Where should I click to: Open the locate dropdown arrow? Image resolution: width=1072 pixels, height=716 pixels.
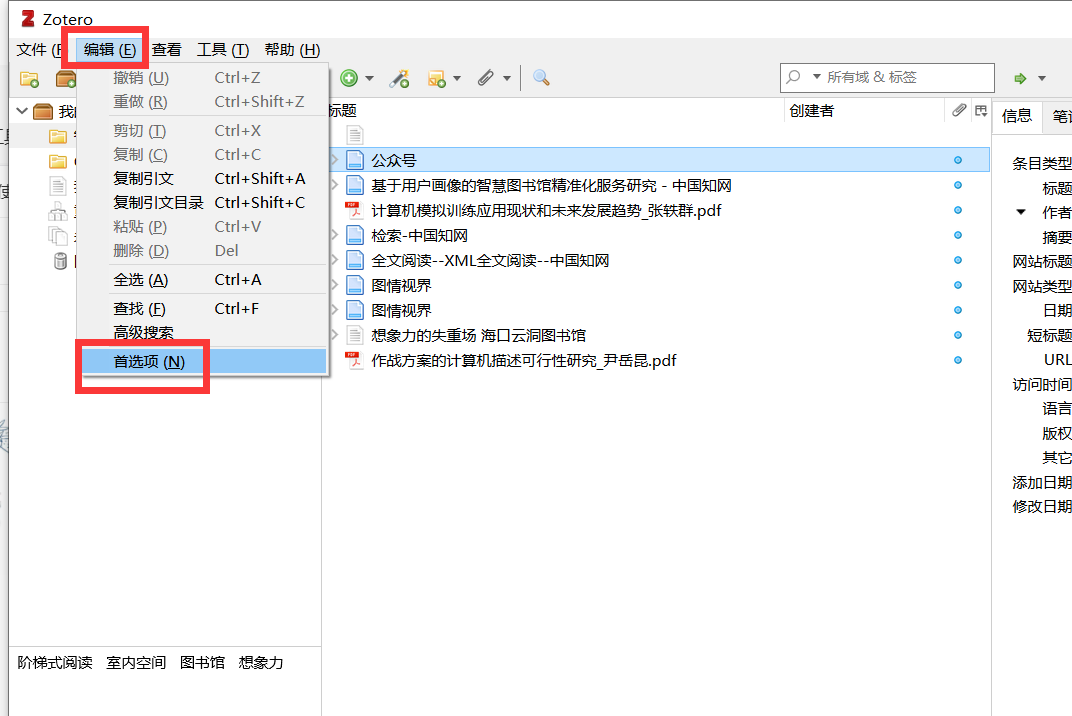tap(1042, 78)
